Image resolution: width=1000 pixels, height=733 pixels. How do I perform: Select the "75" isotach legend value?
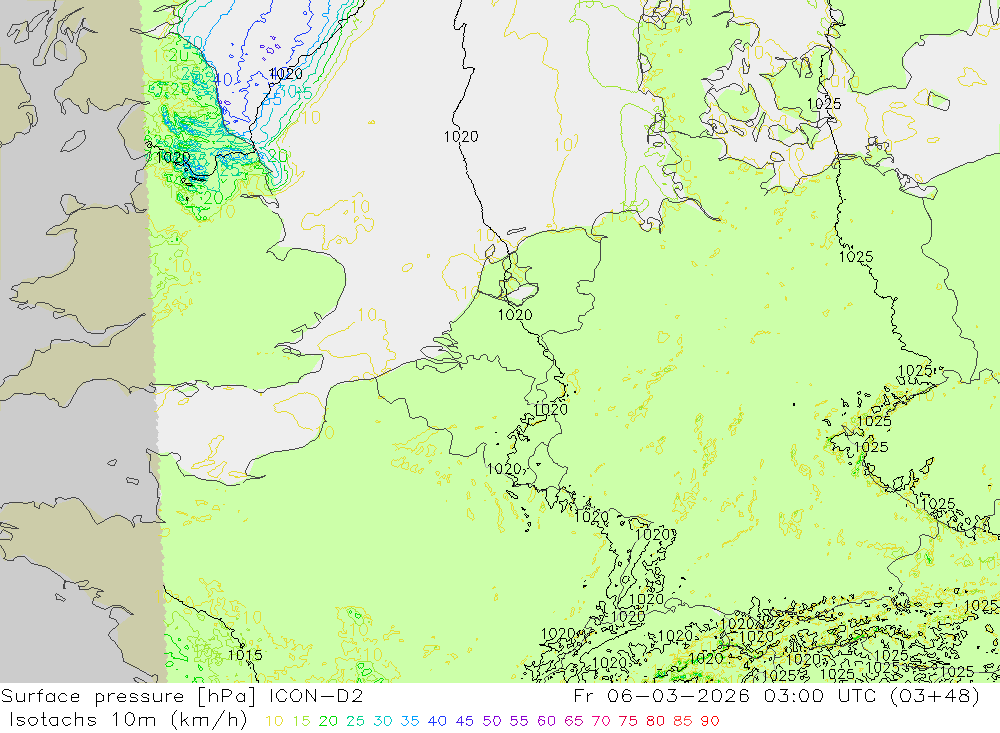(628, 722)
